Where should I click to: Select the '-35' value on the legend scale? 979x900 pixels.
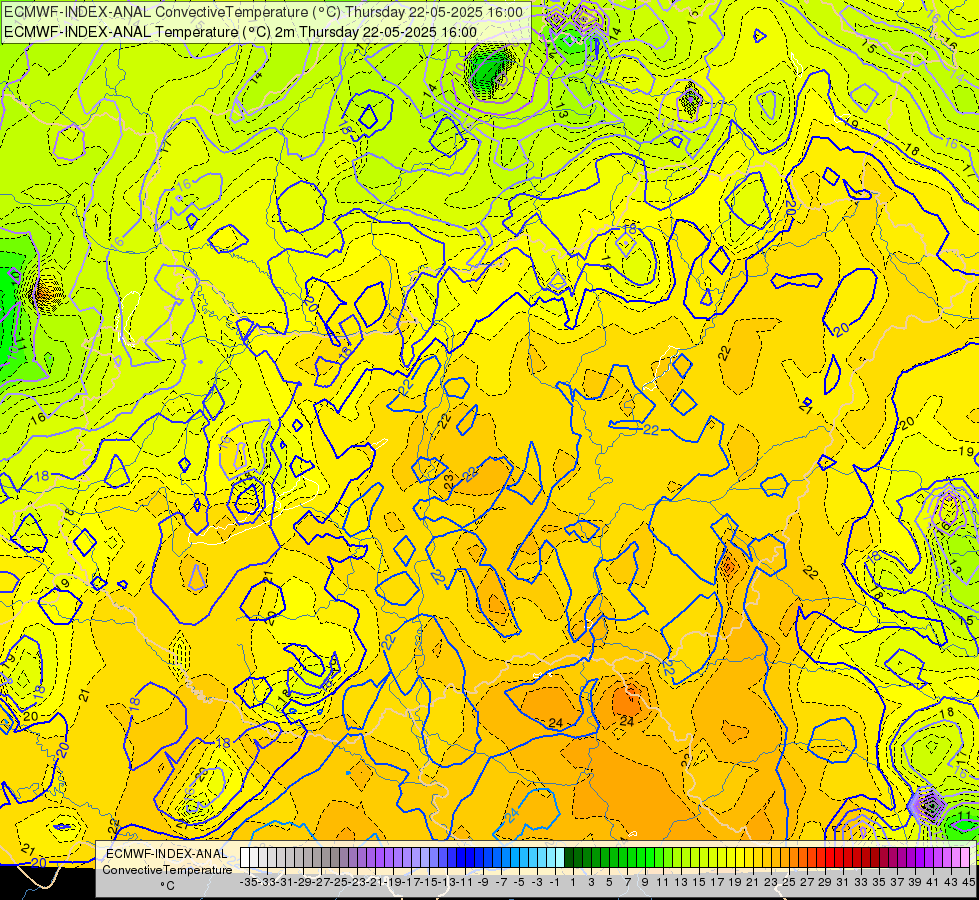(x=249, y=882)
